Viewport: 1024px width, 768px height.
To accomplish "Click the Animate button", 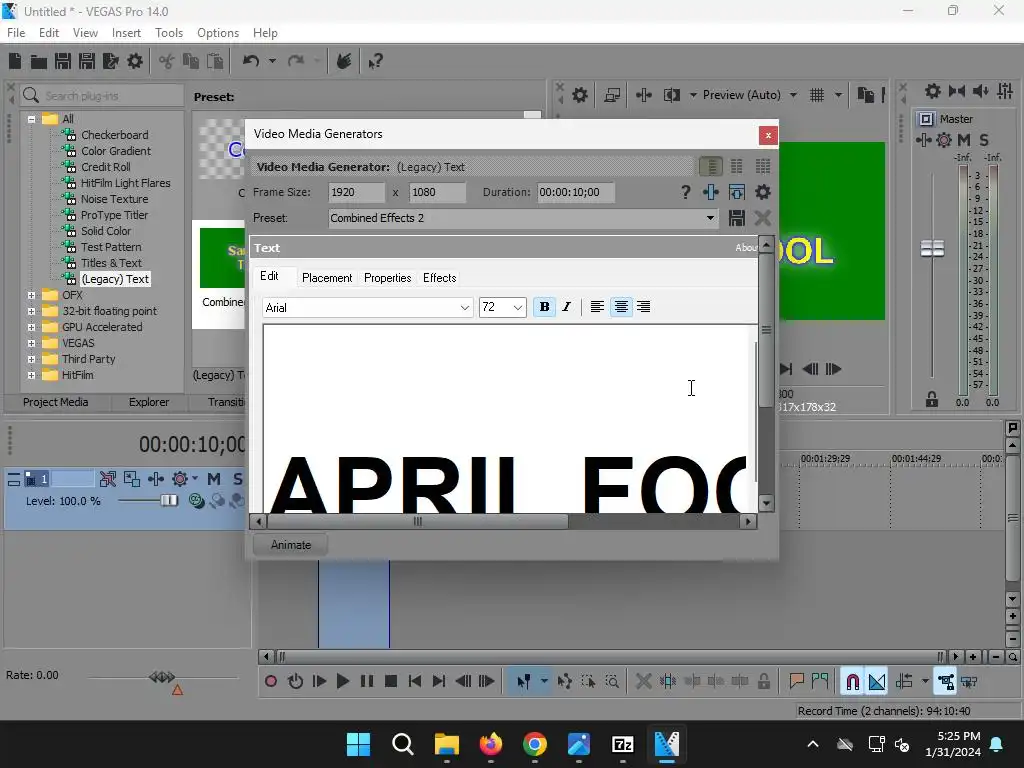I will point(291,545).
